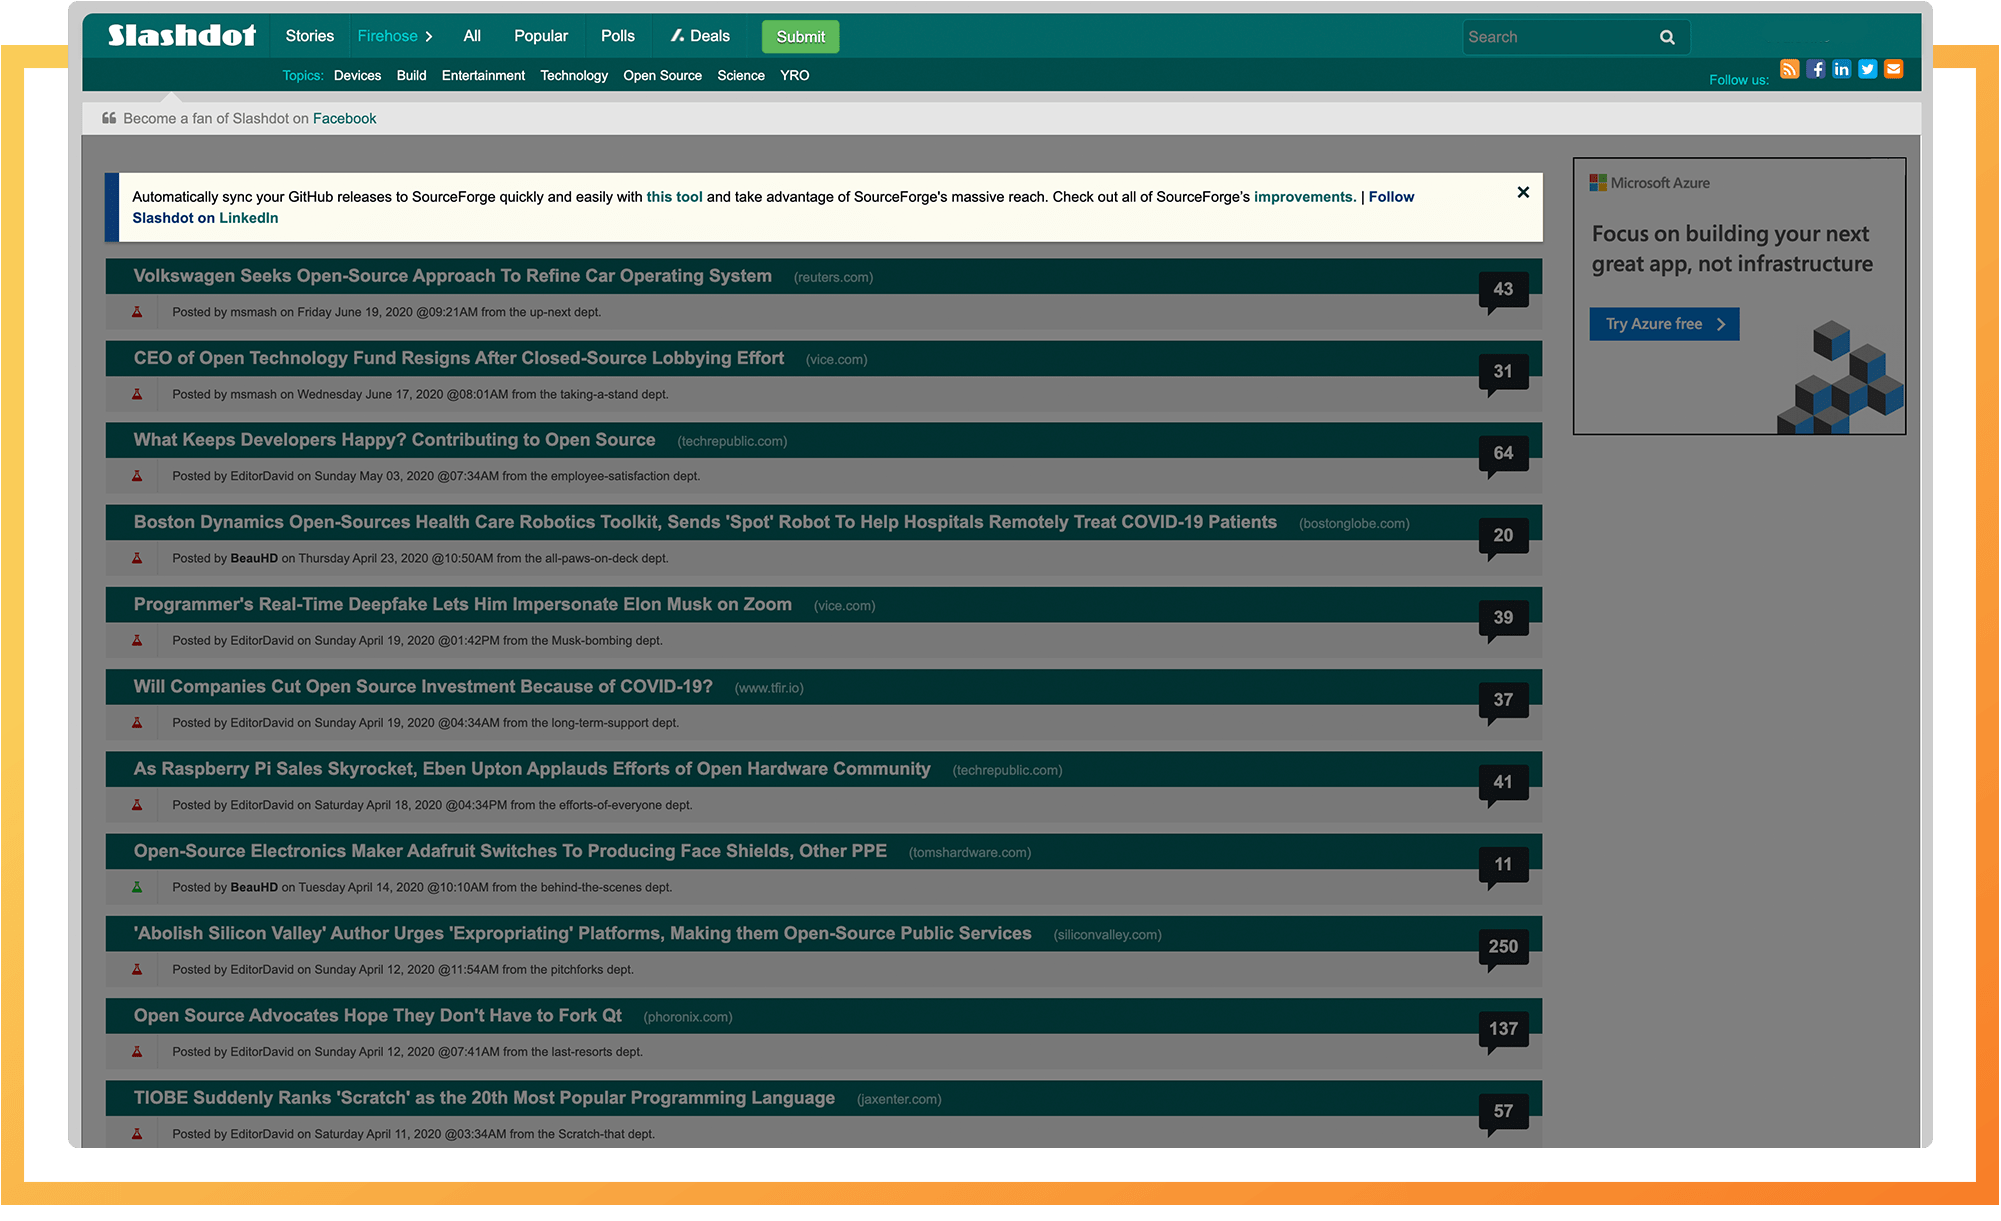The image size is (2001, 1221).
Task: Click the reuters.com source link
Action: (833, 278)
